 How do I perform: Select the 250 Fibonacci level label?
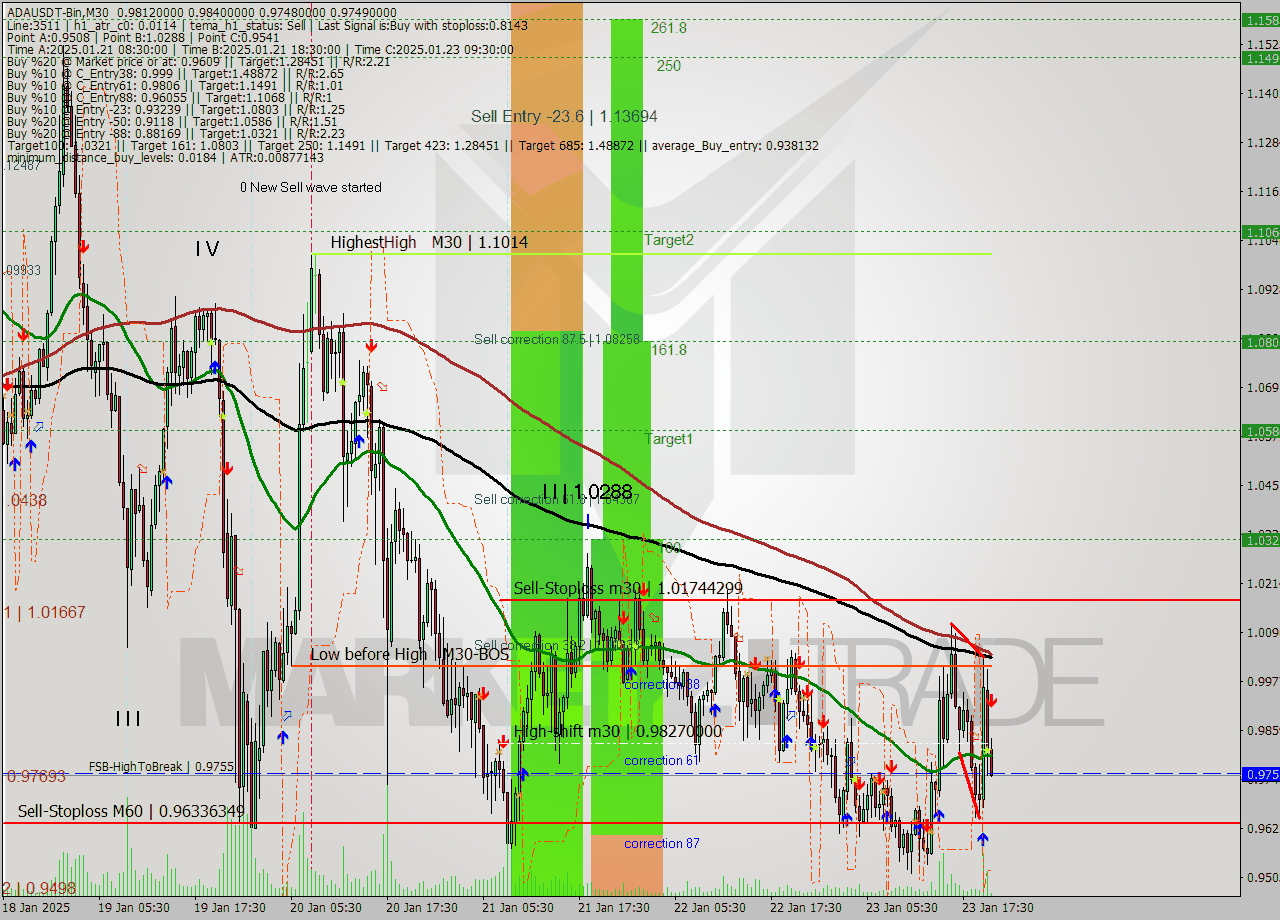click(669, 65)
